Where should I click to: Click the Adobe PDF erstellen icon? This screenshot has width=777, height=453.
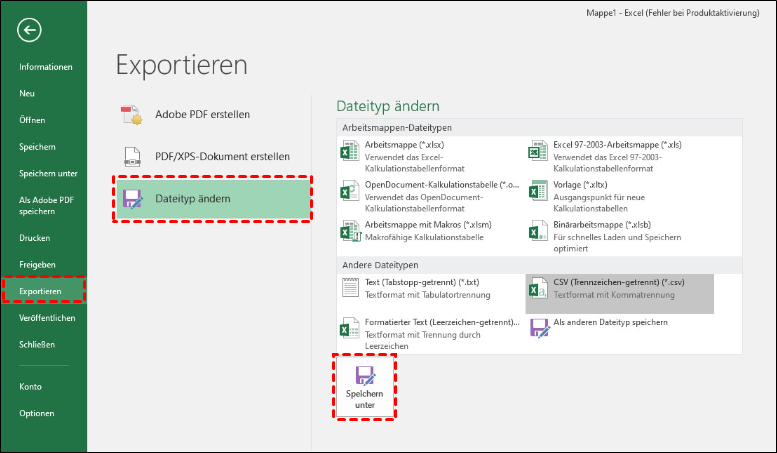132,114
